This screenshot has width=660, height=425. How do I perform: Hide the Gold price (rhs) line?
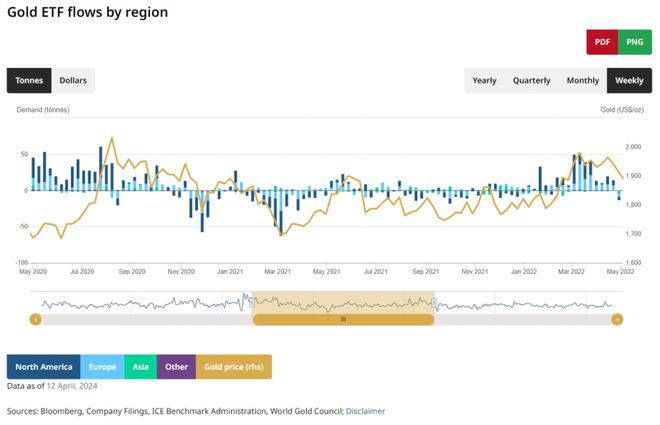coord(233,366)
